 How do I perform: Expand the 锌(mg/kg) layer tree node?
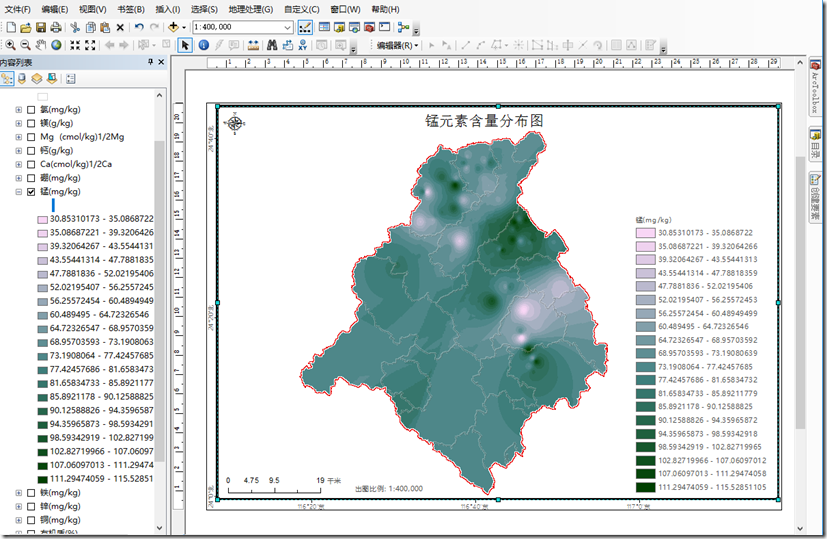(18, 507)
